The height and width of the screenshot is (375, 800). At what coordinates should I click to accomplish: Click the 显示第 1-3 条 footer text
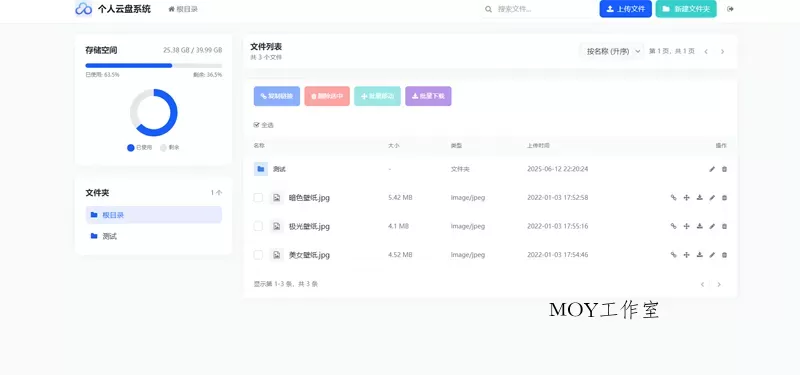pyautogui.click(x=286, y=284)
